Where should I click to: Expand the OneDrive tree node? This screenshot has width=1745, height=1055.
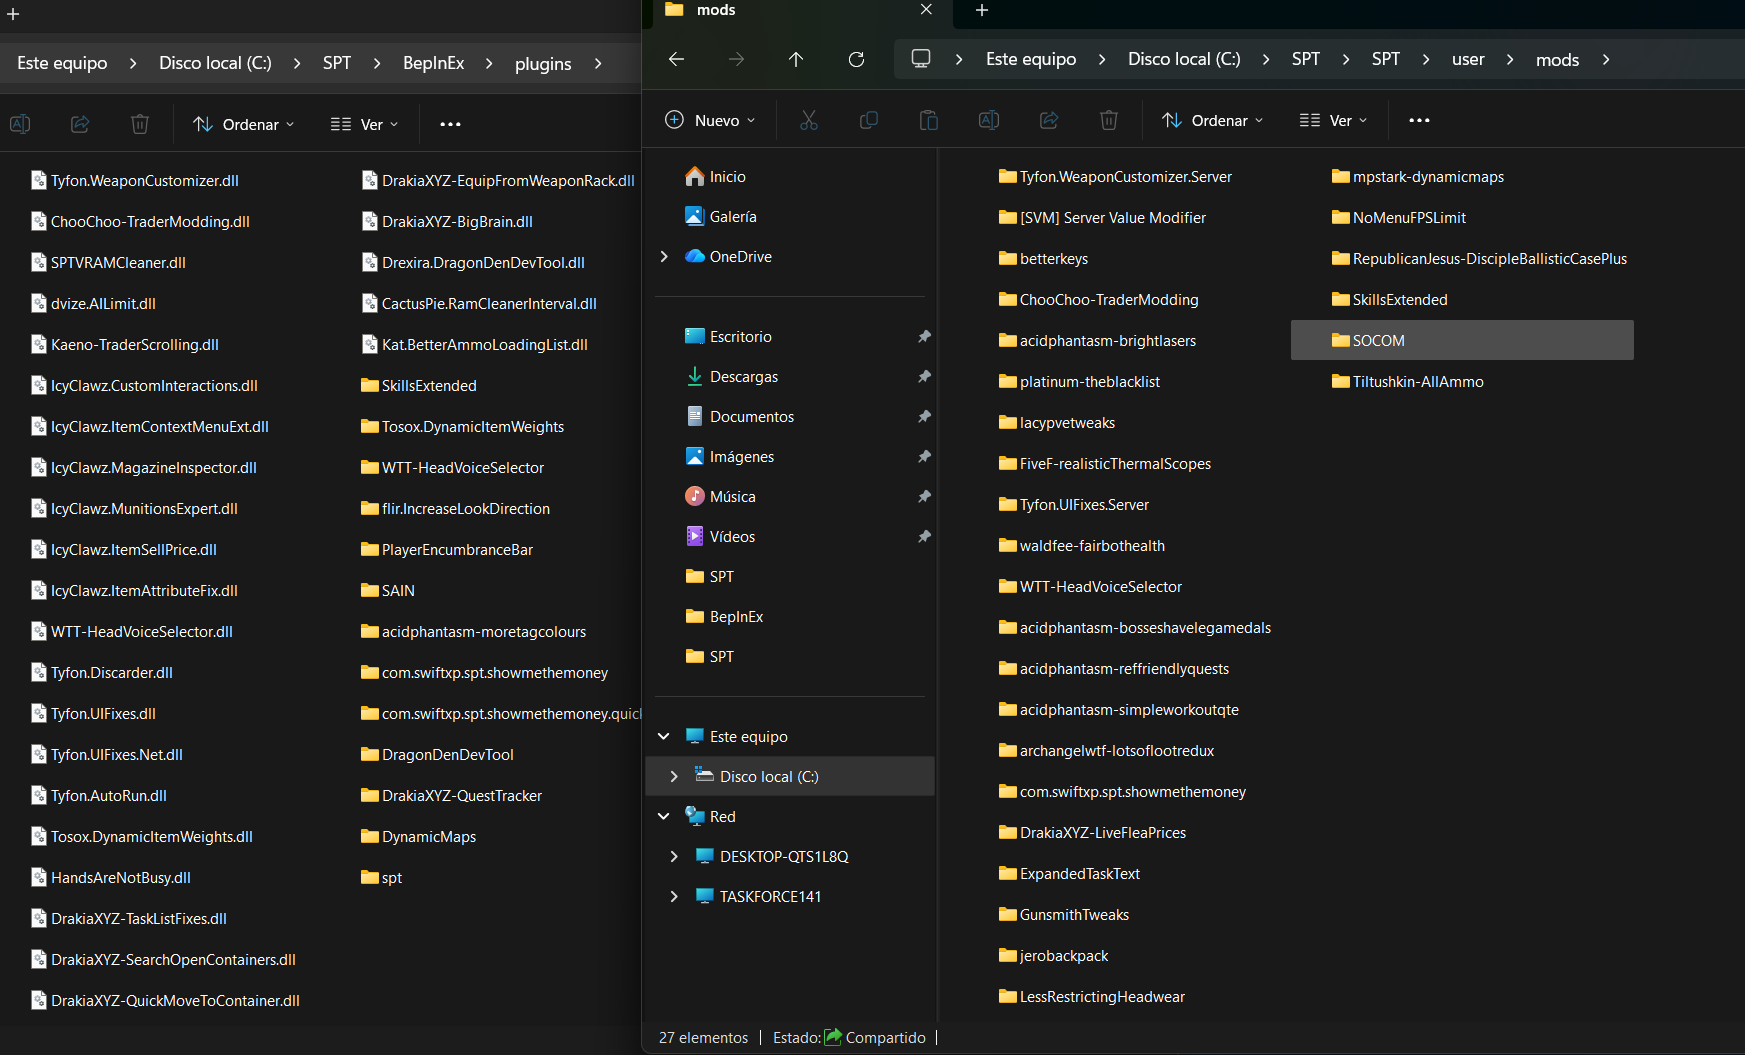point(664,257)
